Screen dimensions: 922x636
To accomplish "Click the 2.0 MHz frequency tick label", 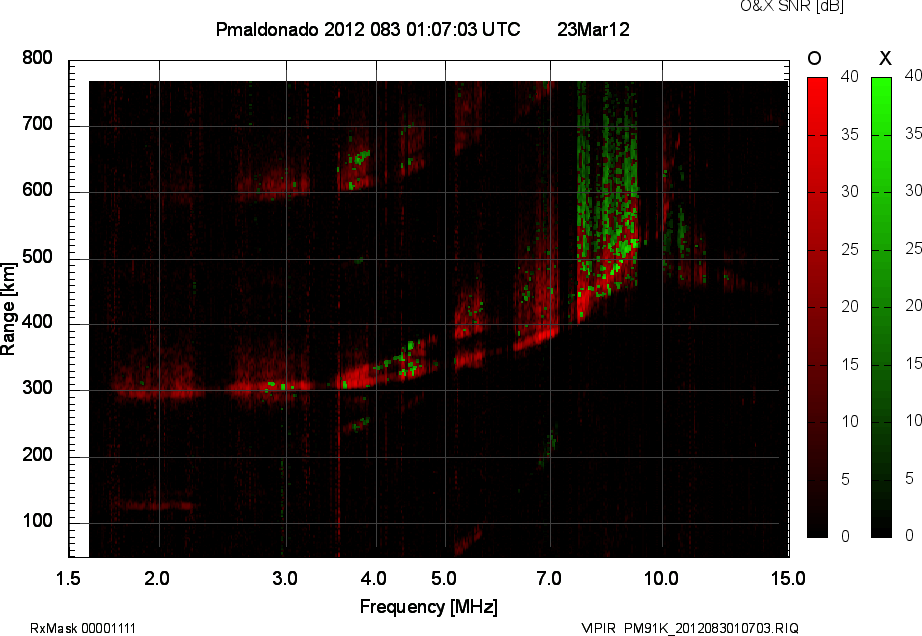I will click(157, 578).
